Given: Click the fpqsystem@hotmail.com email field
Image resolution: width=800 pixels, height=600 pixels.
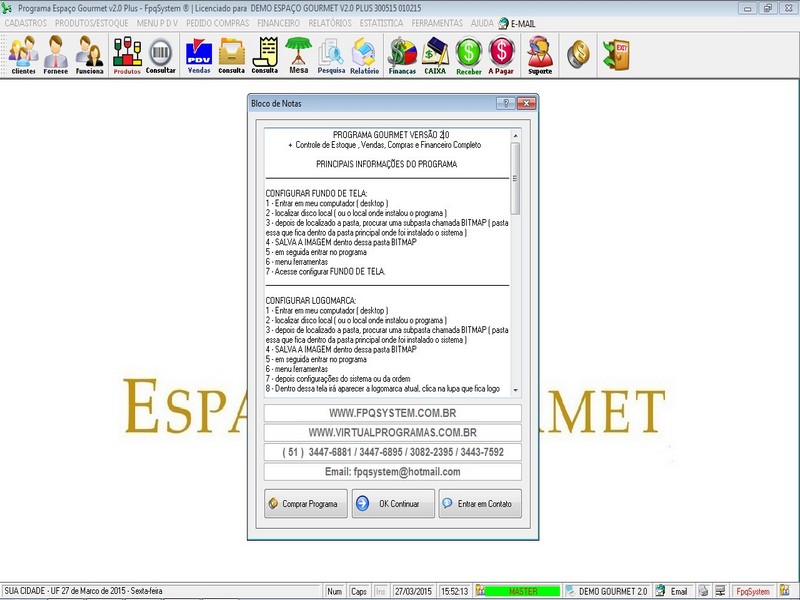Looking at the screenshot, I should [x=392, y=472].
